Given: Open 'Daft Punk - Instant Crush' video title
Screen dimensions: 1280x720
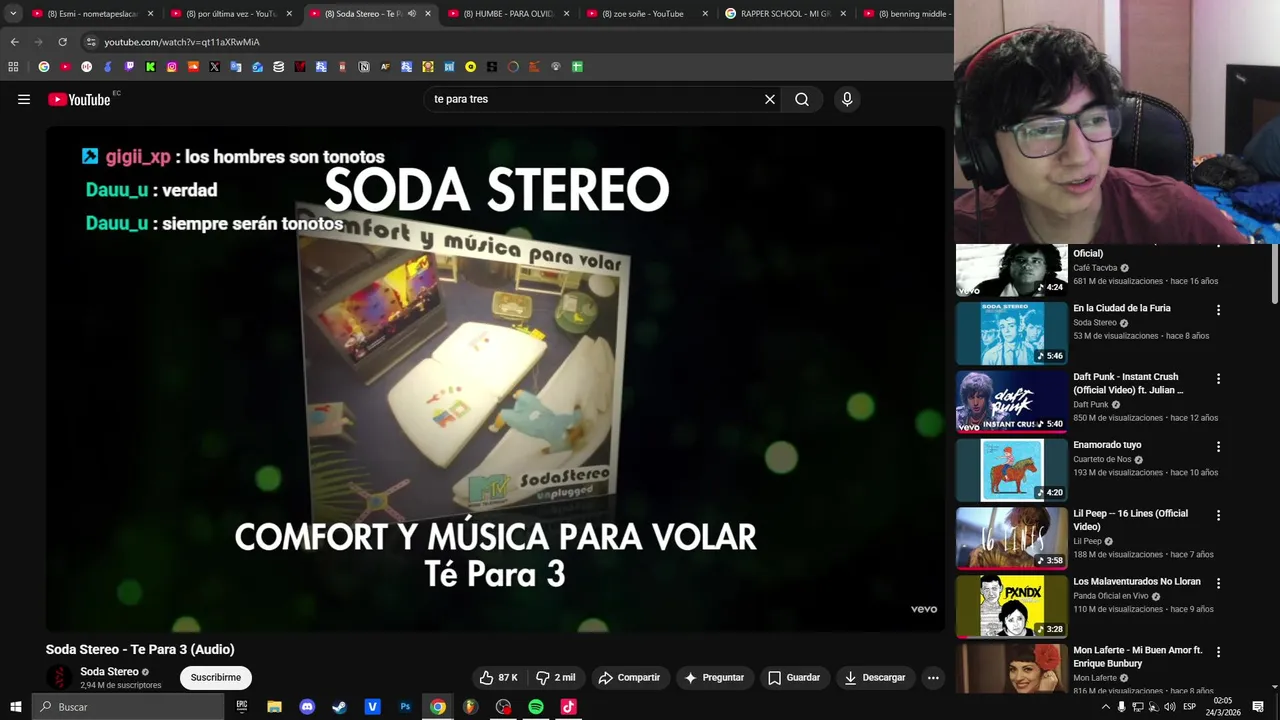Looking at the screenshot, I should point(1128,383).
